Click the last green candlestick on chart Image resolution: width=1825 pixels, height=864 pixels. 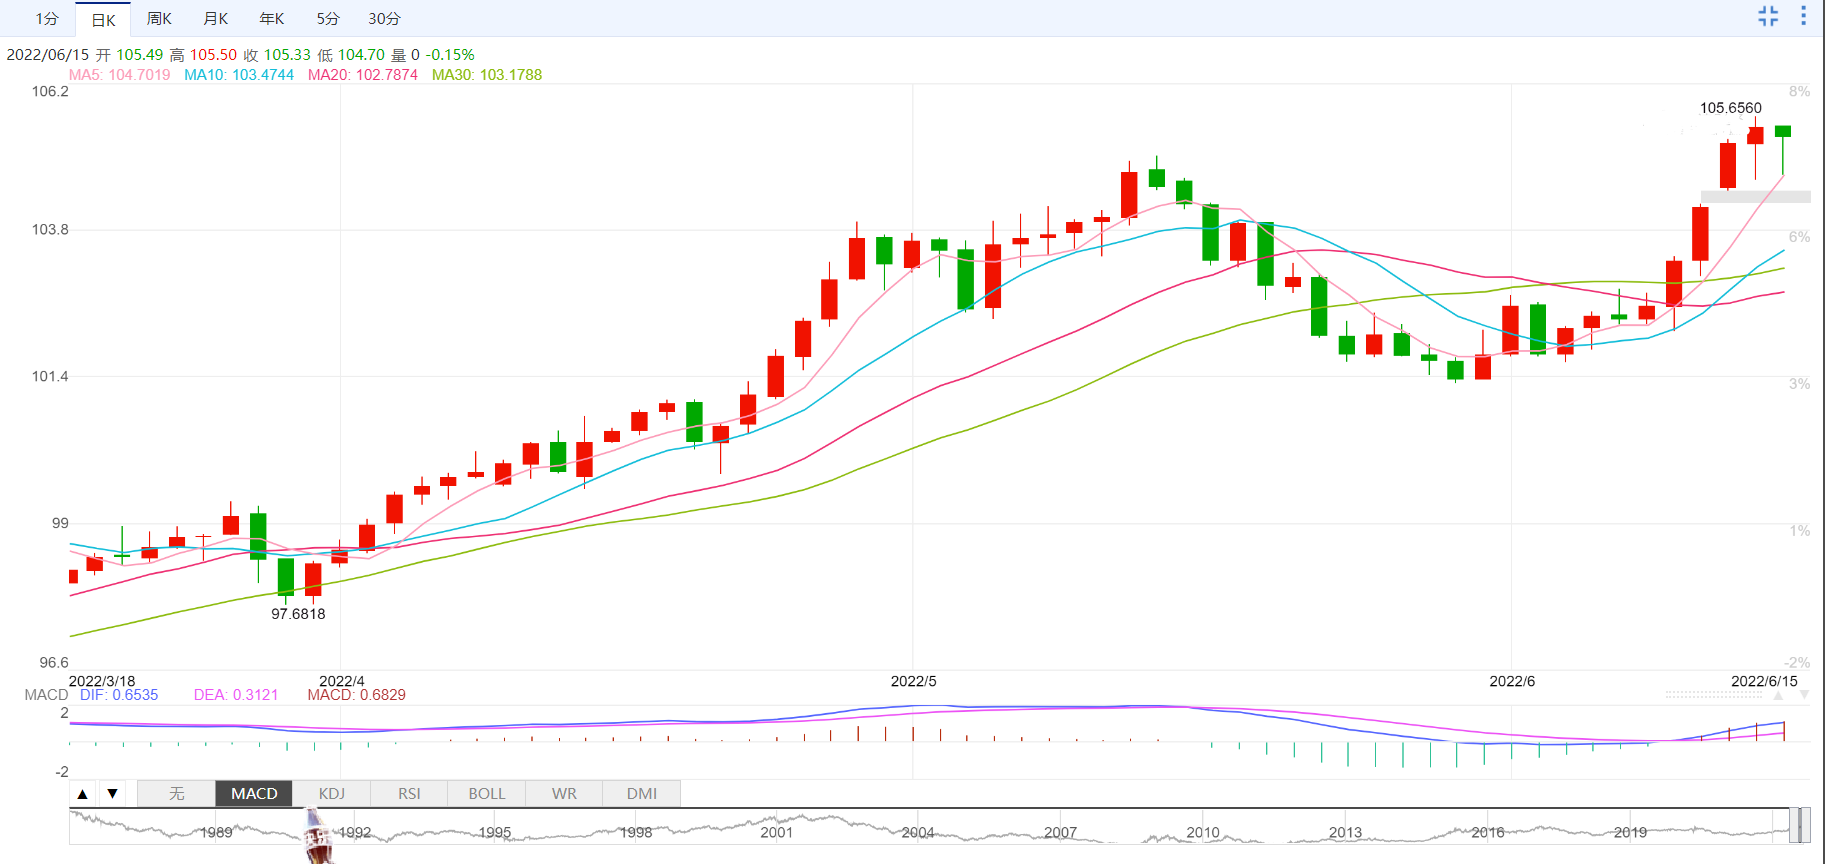(x=1783, y=131)
